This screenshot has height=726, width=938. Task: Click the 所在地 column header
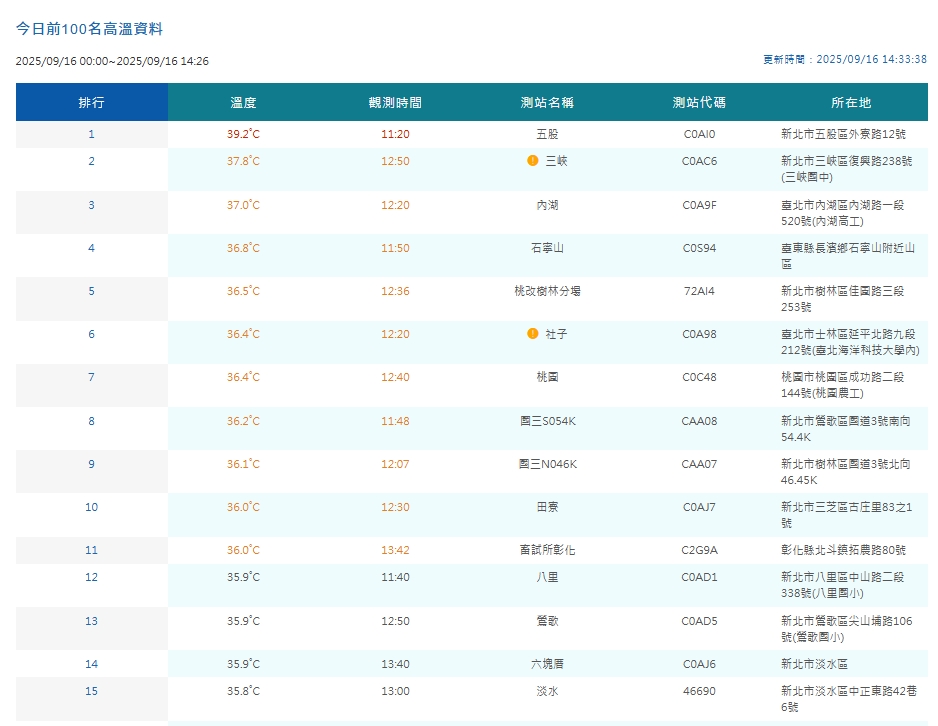(x=851, y=102)
